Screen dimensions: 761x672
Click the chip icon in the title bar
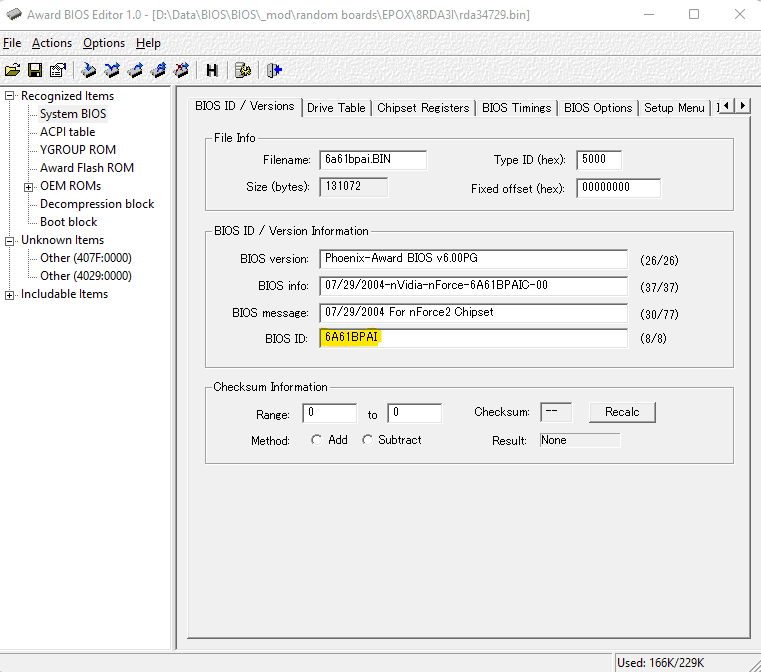[x=14, y=15]
